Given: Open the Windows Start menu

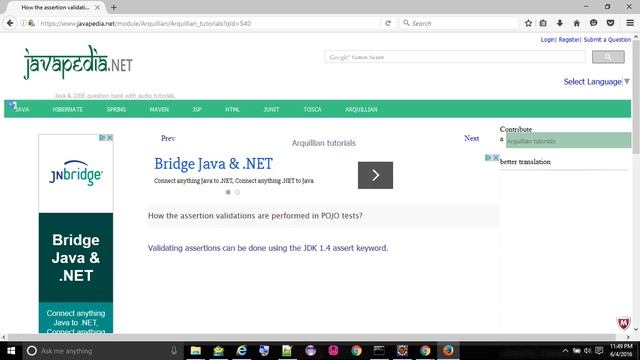Looking at the screenshot, I should (11, 351).
